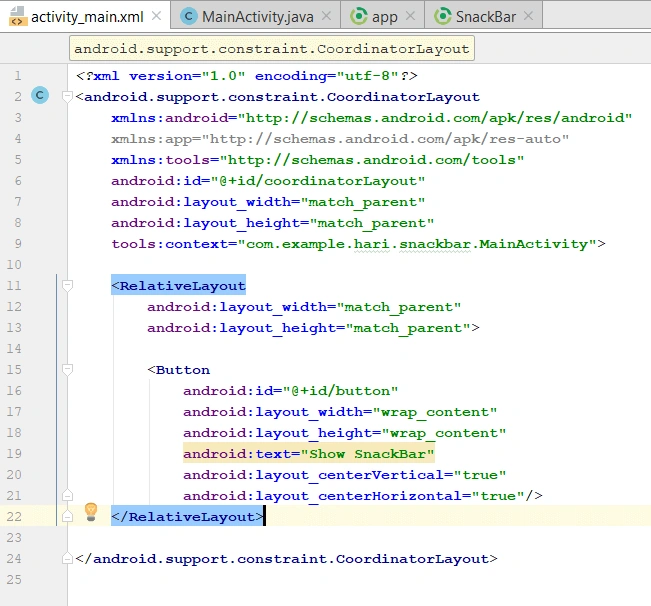This screenshot has height=606, width=651.
Task: Switch to the SnackBar tab
Action: (x=484, y=17)
